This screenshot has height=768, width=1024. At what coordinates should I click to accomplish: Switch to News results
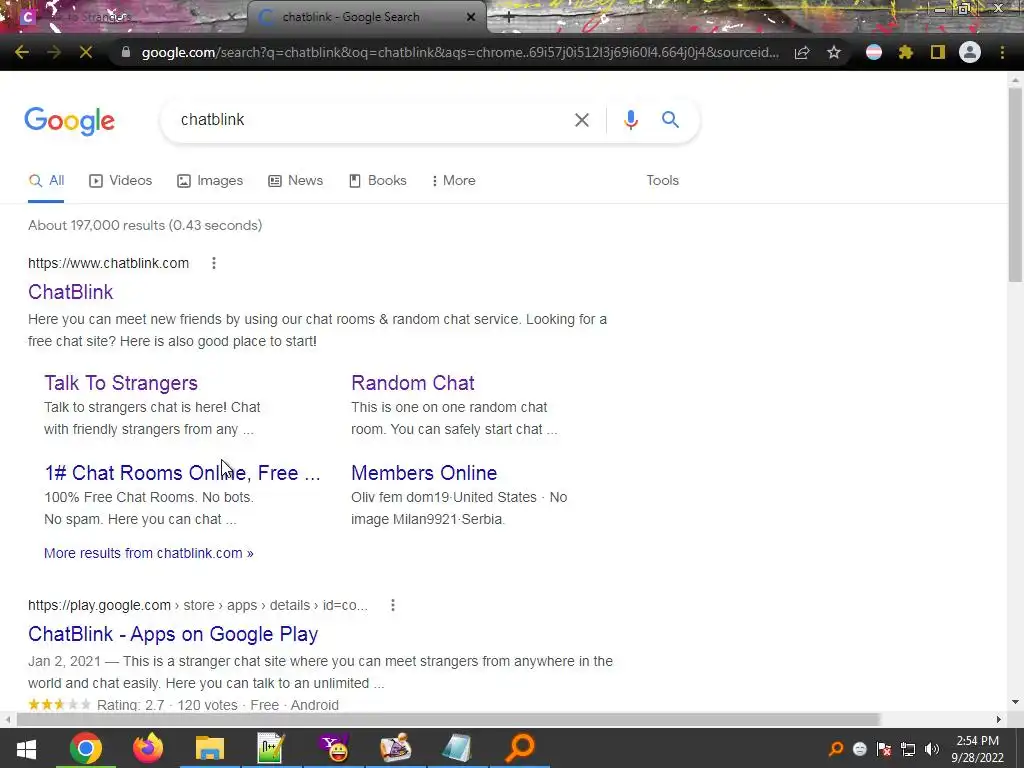[296, 181]
